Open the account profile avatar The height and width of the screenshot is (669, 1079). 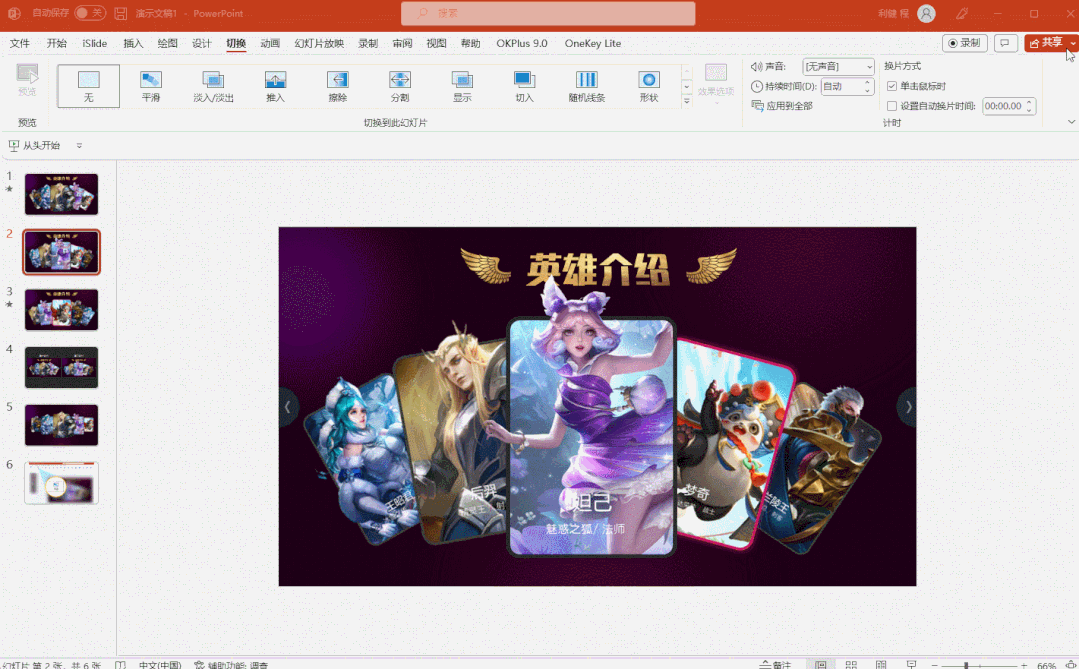[x=926, y=13]
